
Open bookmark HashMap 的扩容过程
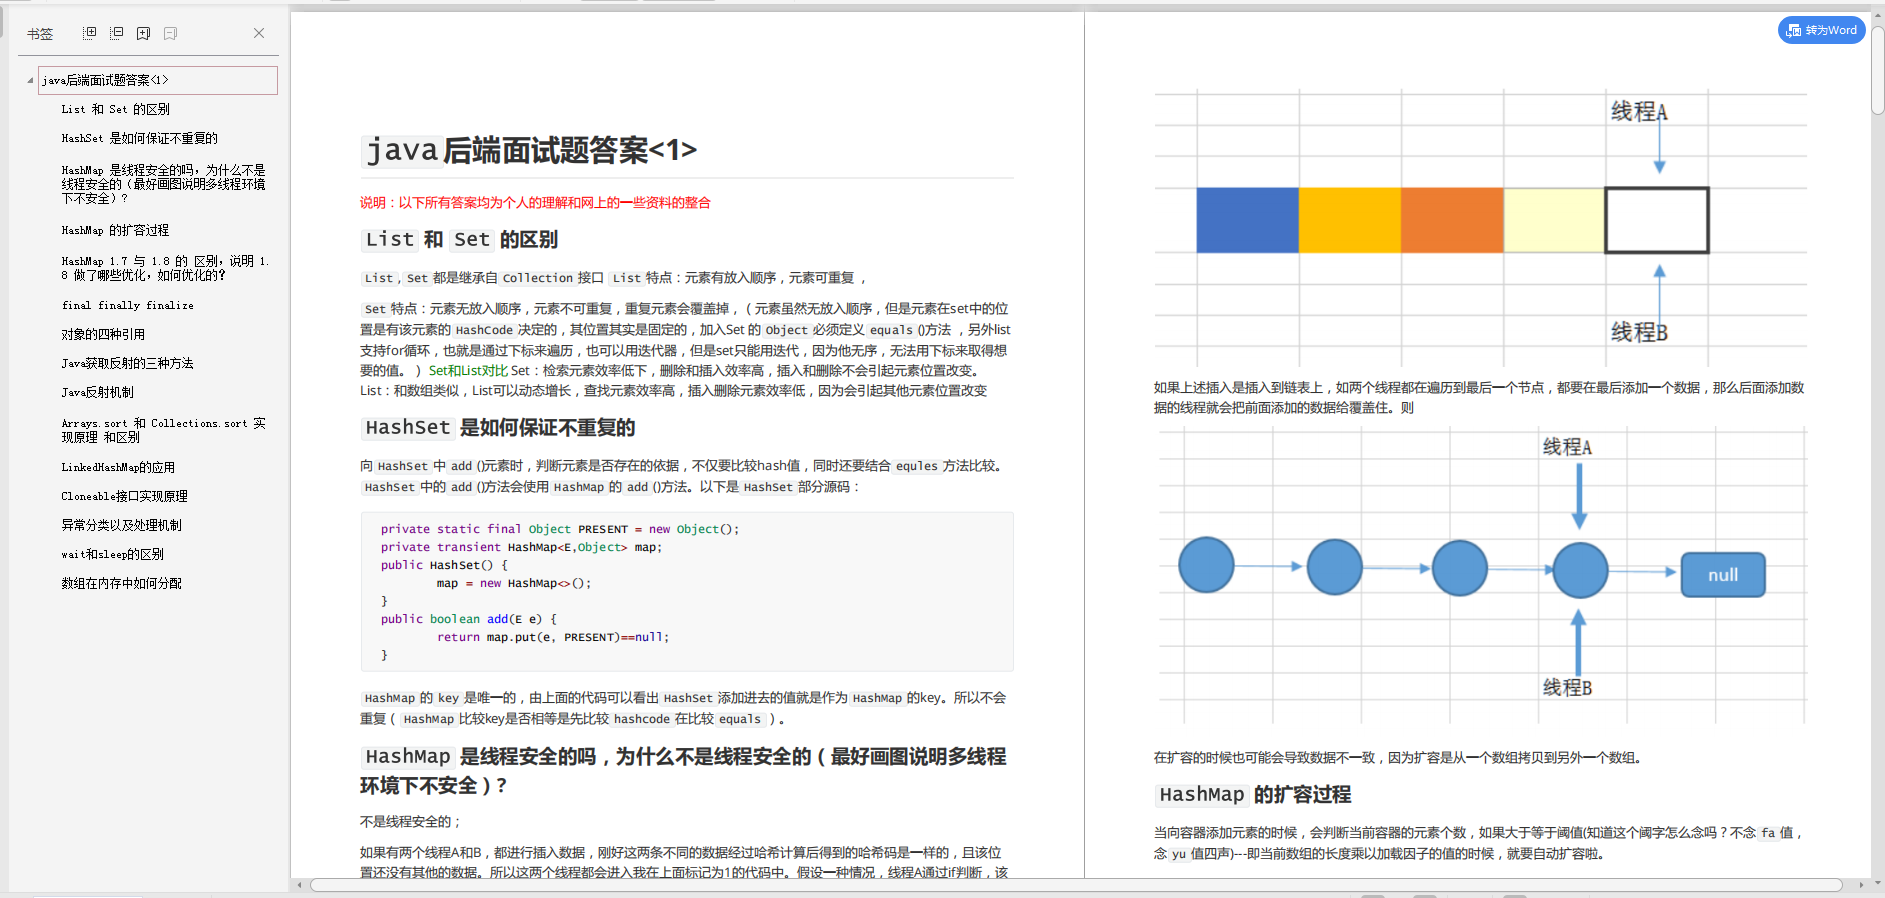point(115,230)
